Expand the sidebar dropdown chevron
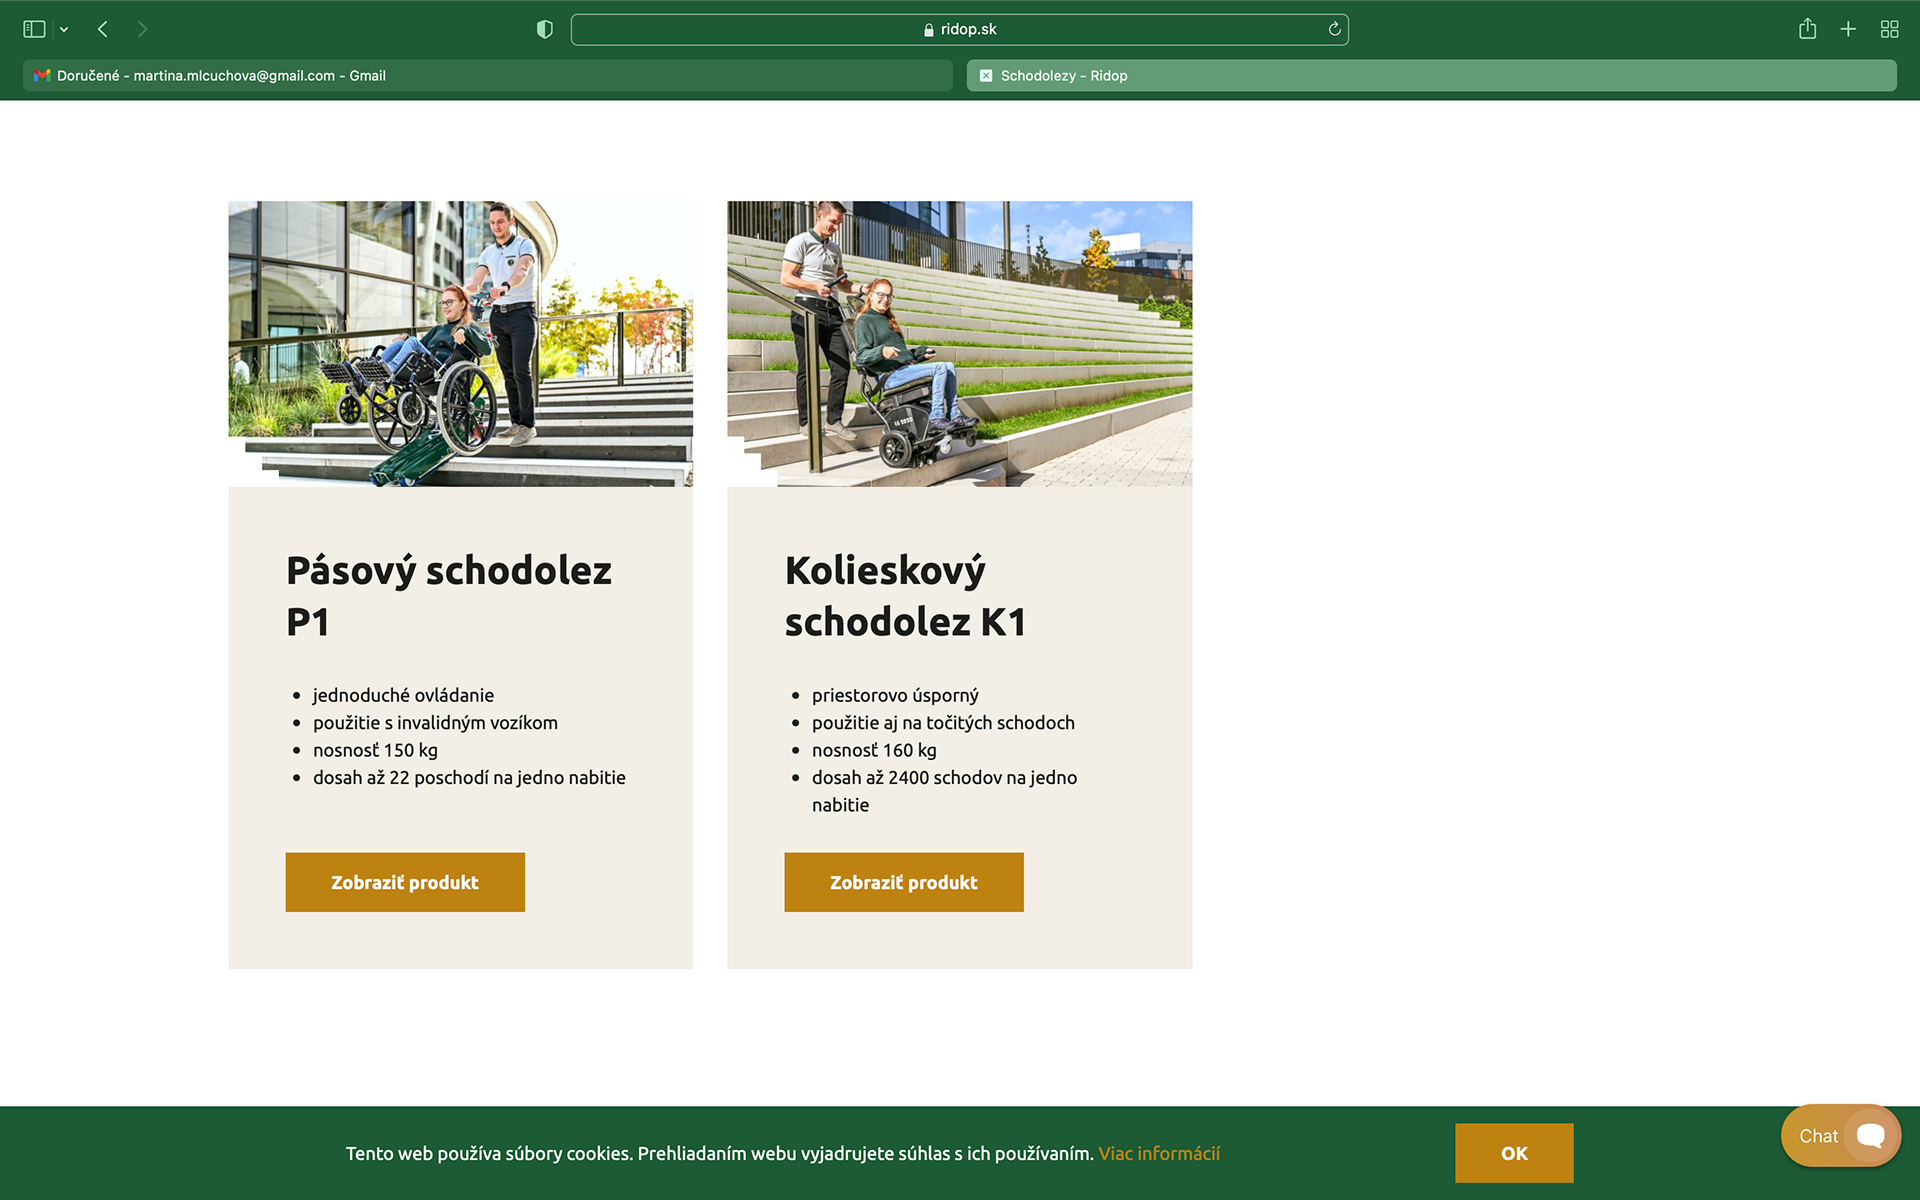The width and height of the screenshot is (1920, 1200). tap(64, 30)
